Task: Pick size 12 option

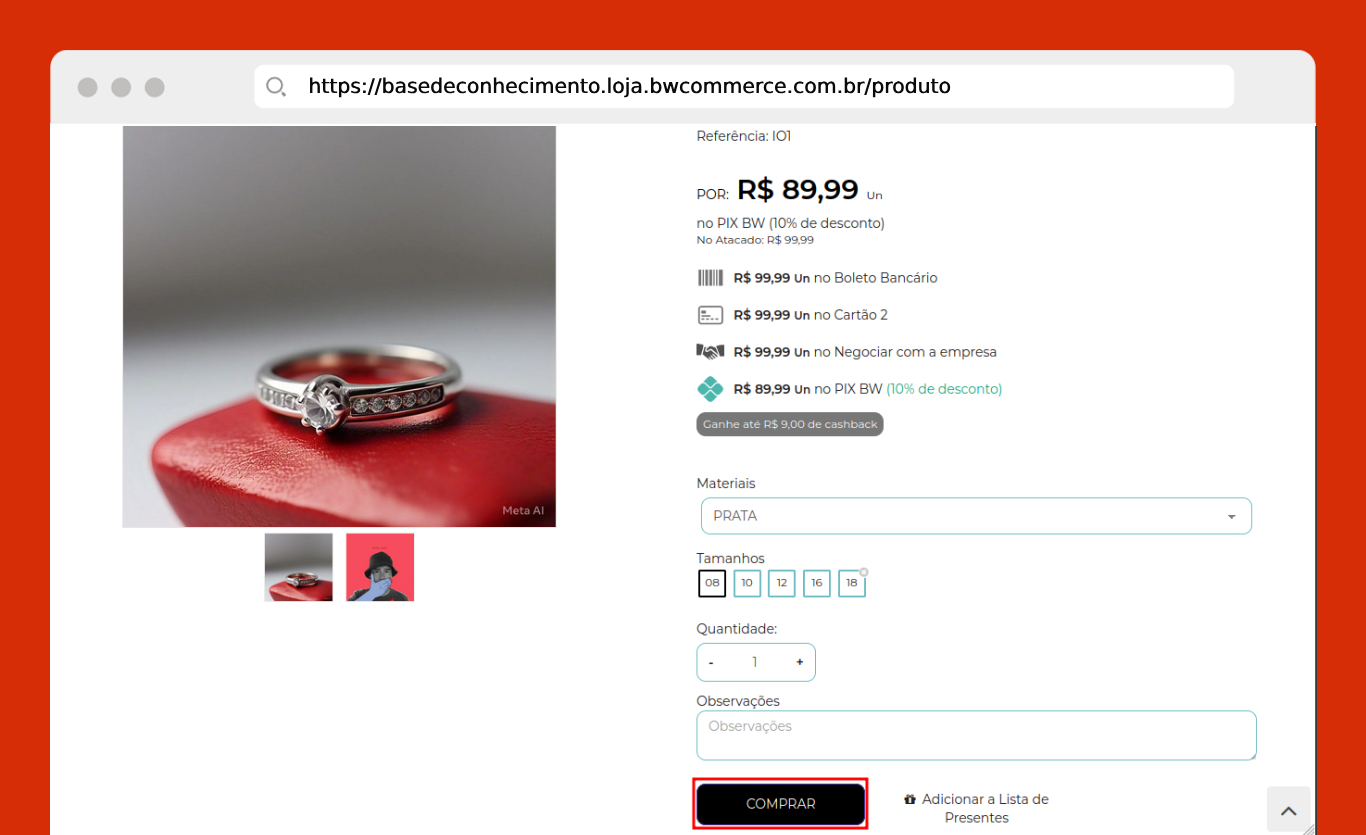Action: tap(782, 583)
